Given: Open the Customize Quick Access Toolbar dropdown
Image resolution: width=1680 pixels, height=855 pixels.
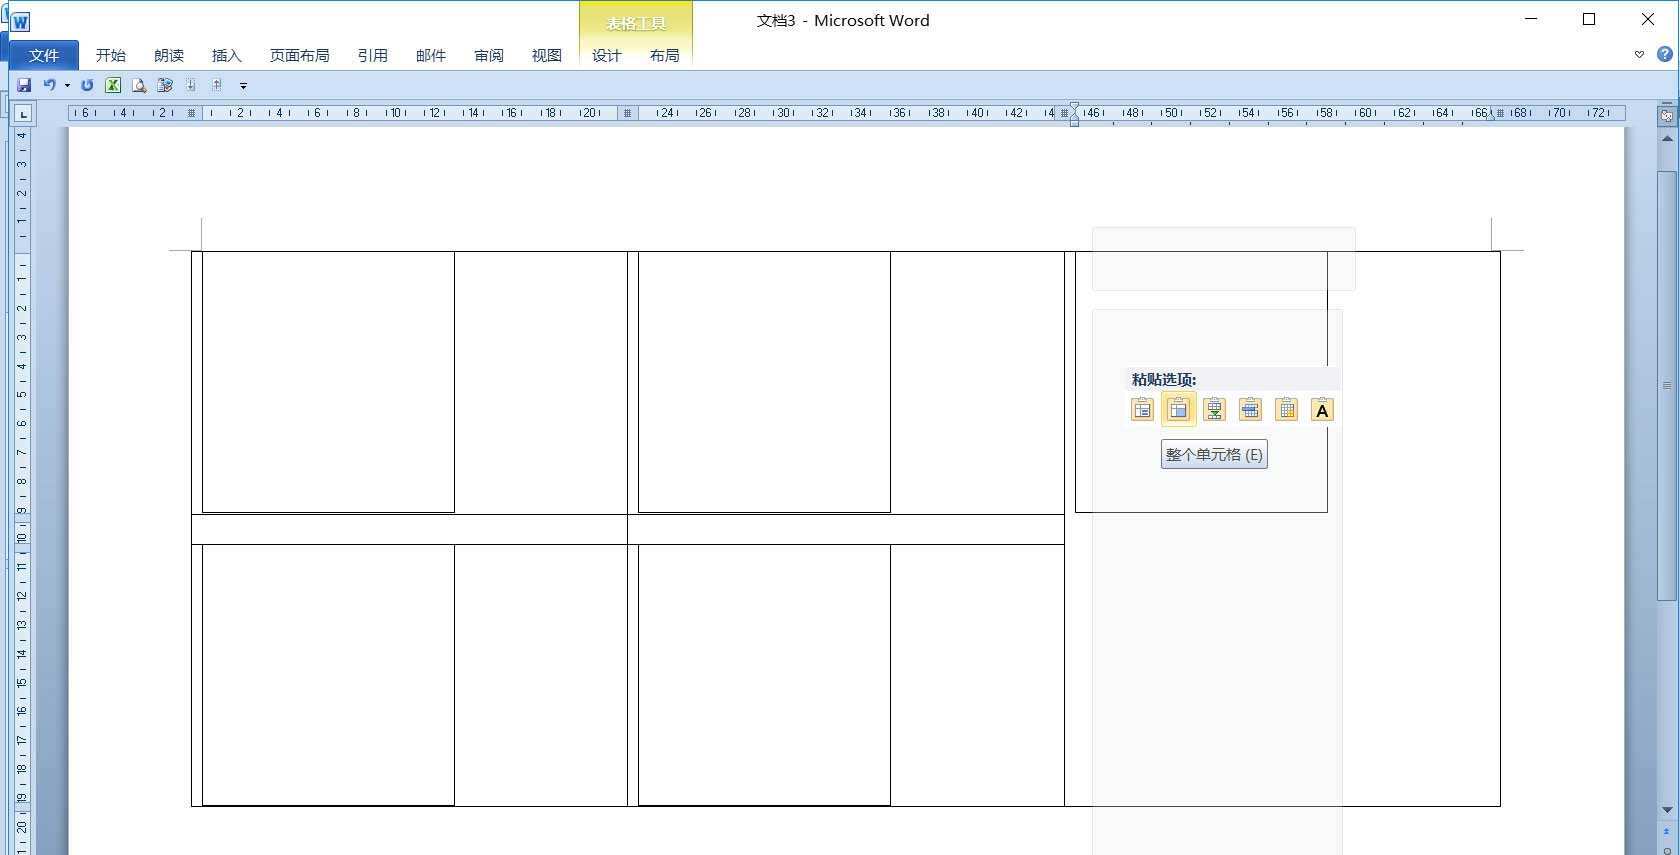Looking at the screenshot, I should 243,86.
